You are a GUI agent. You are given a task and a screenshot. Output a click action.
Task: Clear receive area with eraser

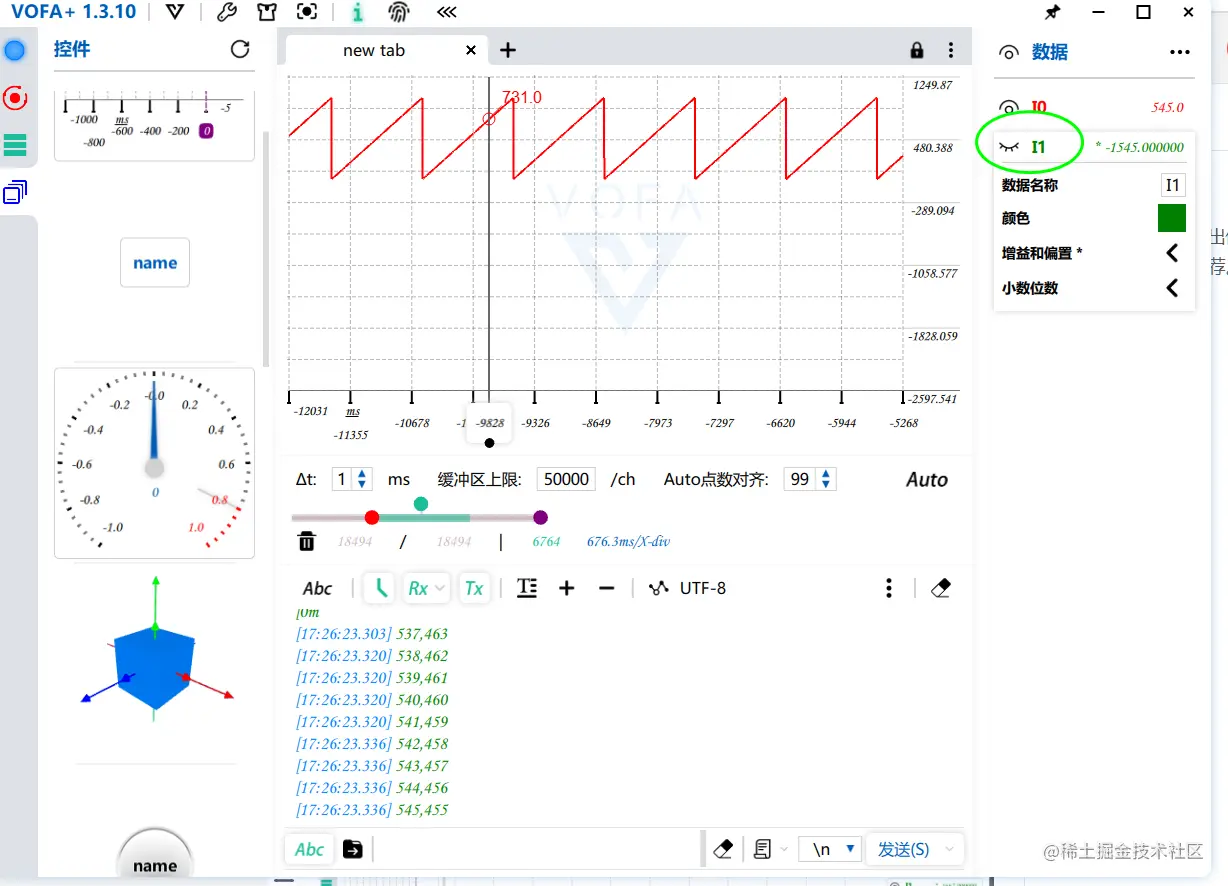[x=939, y=588]
